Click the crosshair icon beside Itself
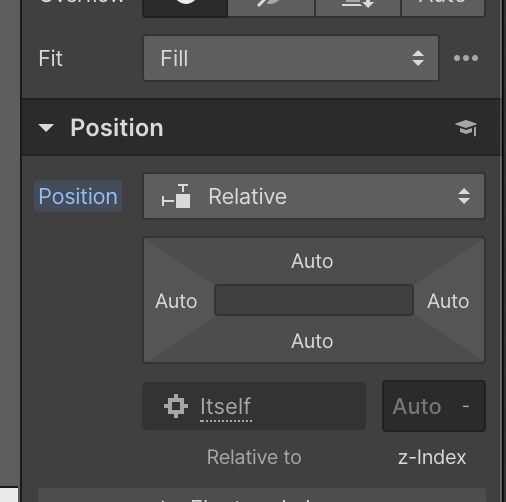This screenshot has width=506, height=502. (176, 406)
